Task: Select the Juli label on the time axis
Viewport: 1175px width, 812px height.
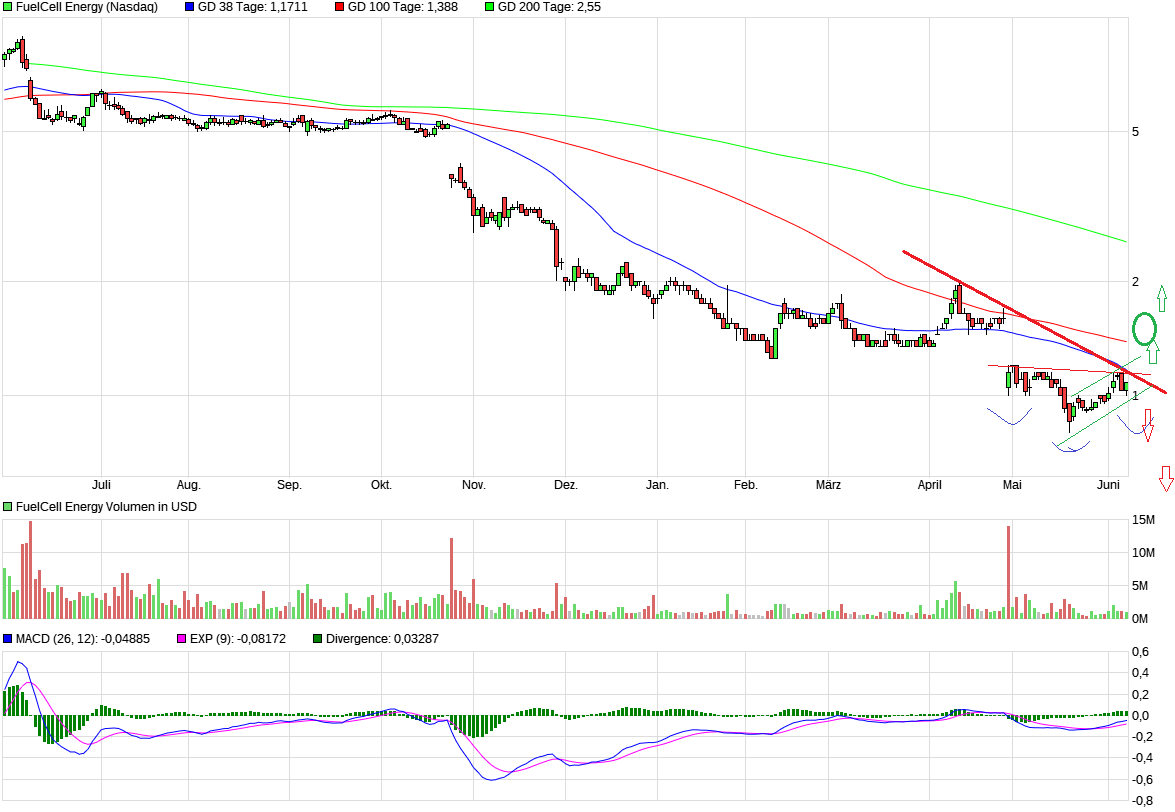Action: (103, 484)
